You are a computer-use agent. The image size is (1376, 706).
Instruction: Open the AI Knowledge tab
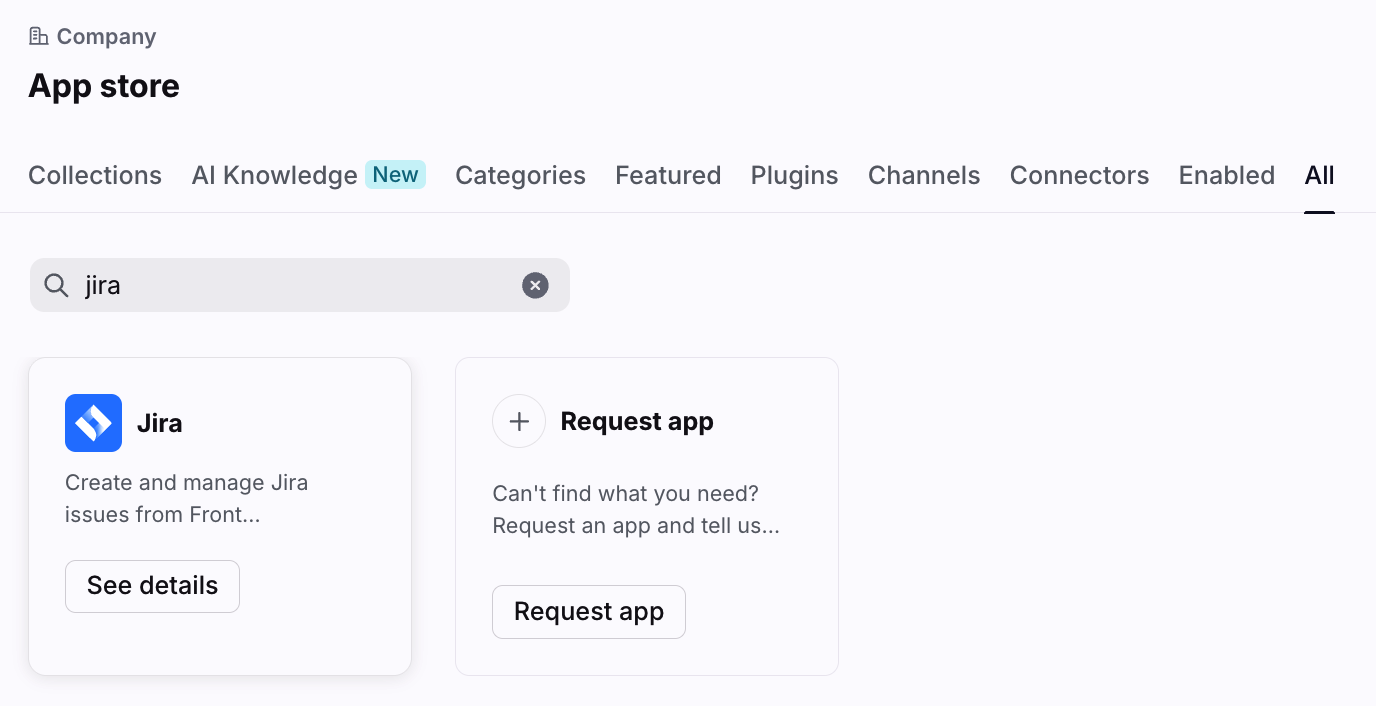click(x=274, y=175)
